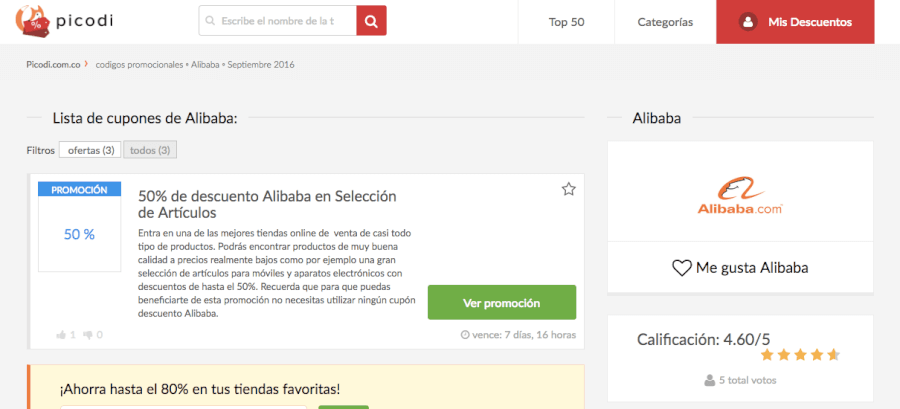The width and height of the screenshot is (900, 409).
Task: Click the clock icon beside vence
Action: coord(465,334)
